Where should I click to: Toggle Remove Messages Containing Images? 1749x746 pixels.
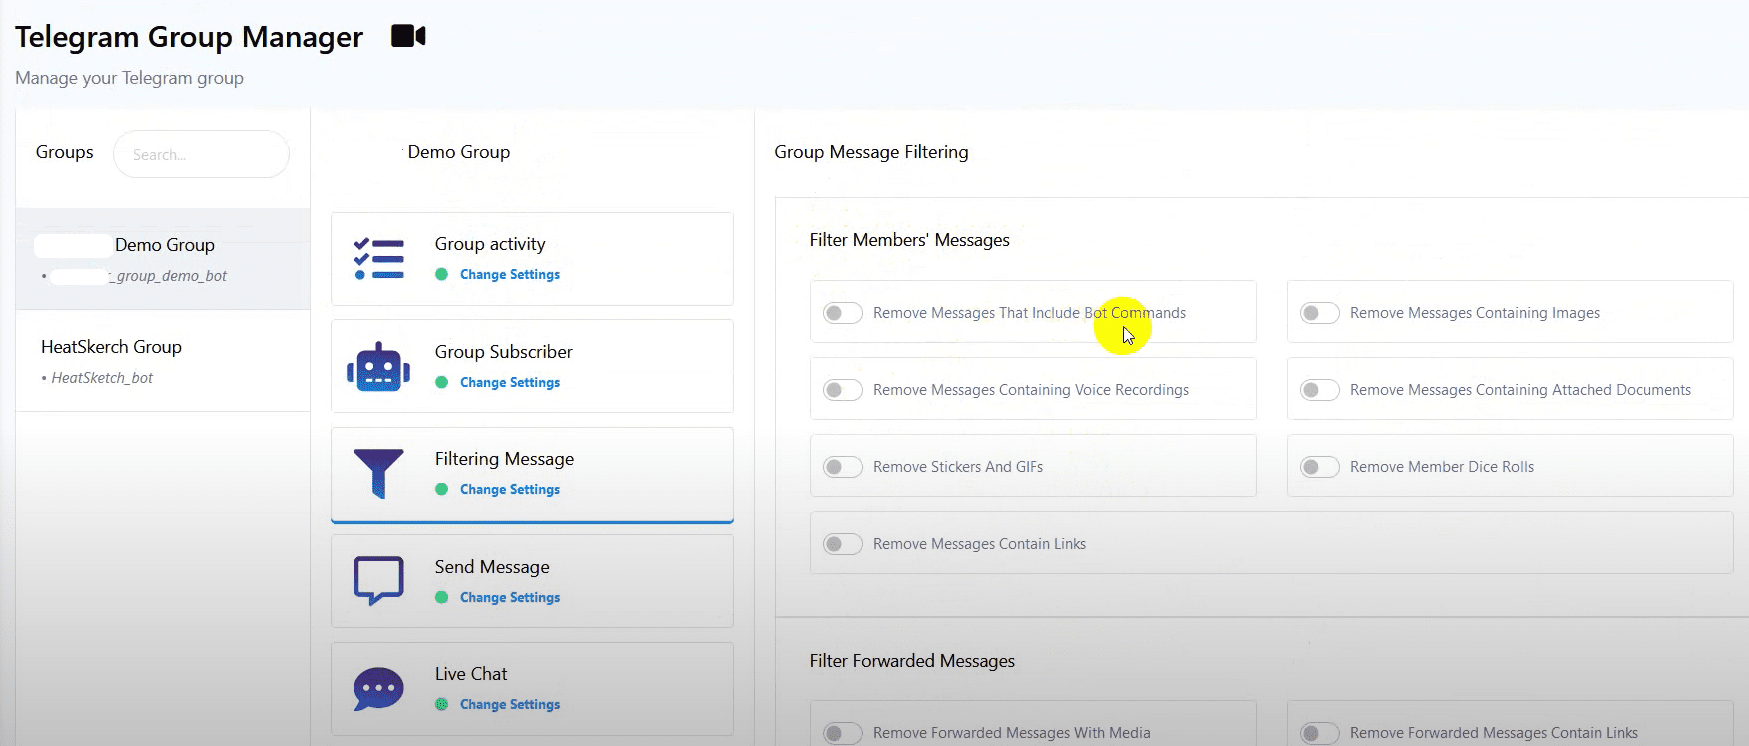pyautogui.click(x=1319, y=313)
